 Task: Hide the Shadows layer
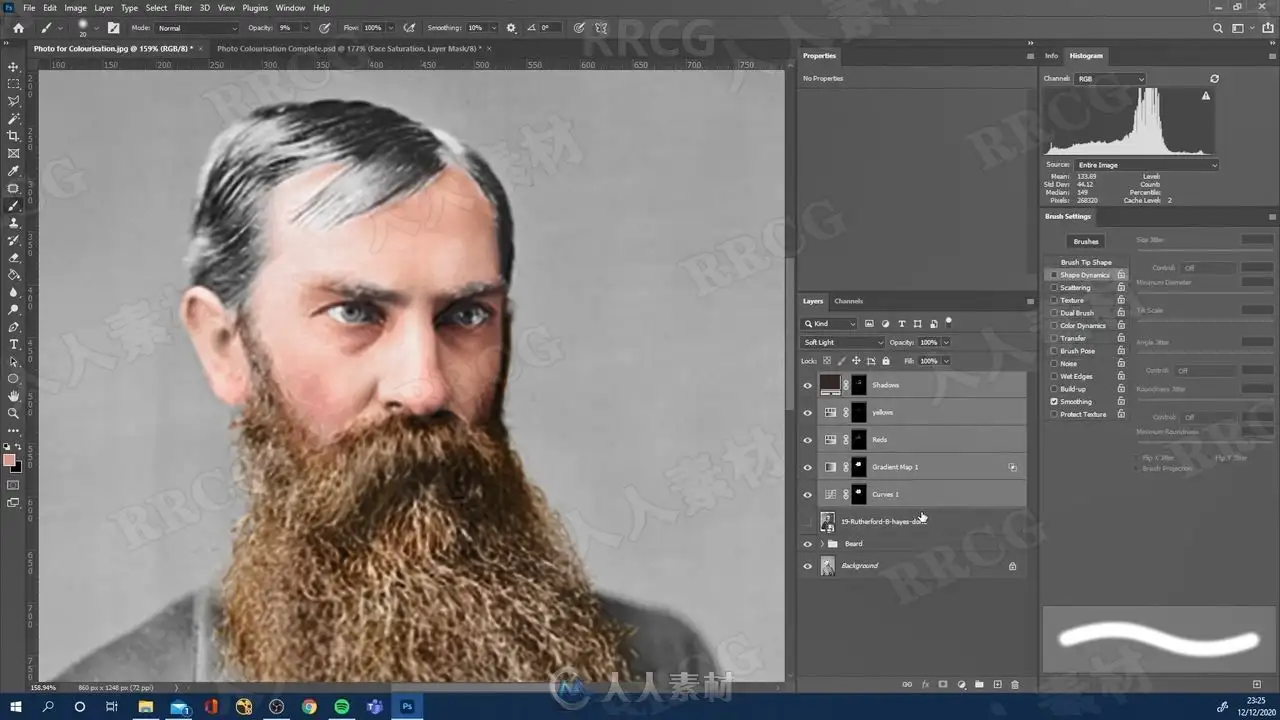click(x=808, y=385)
